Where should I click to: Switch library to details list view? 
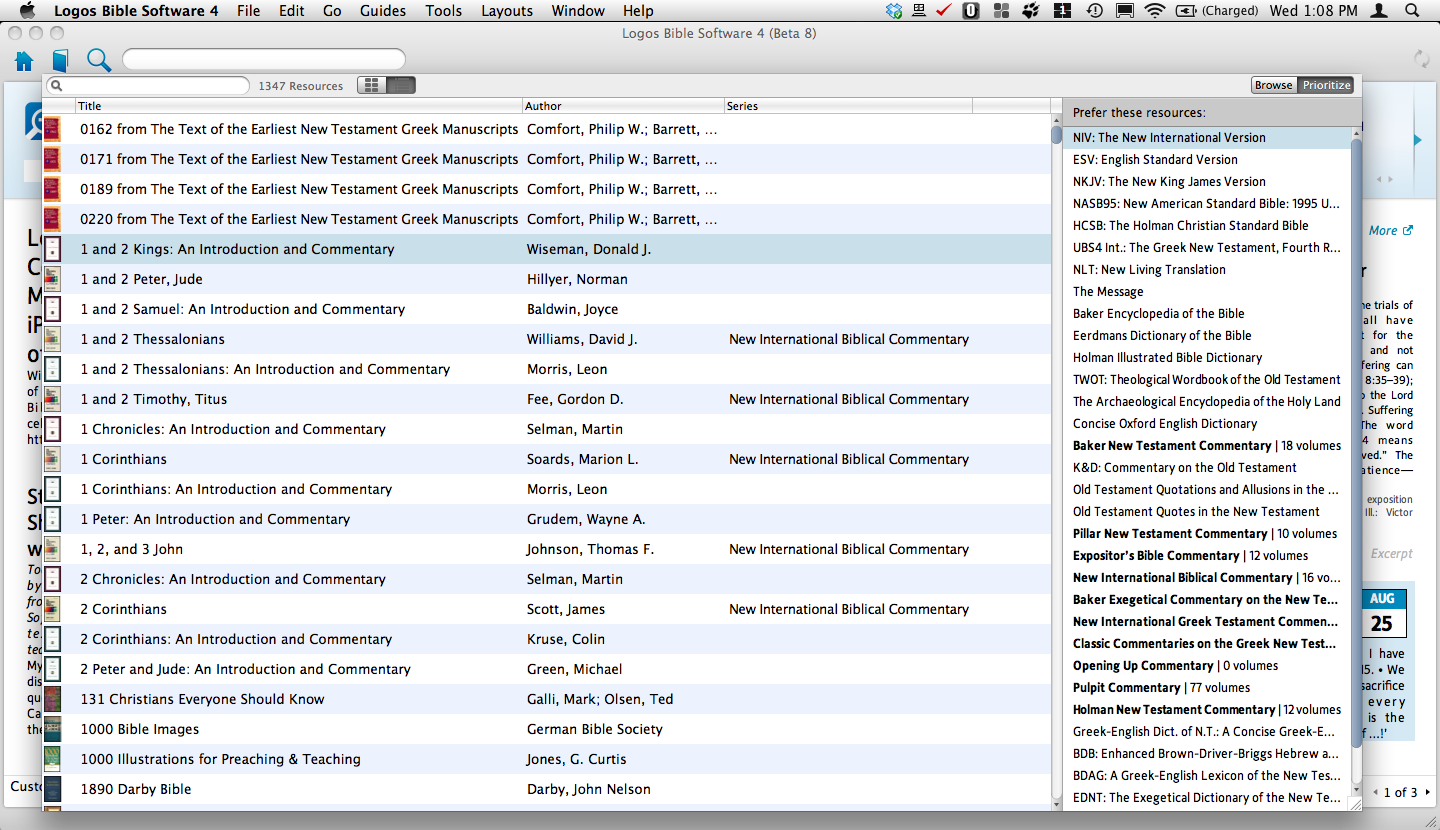401,85
